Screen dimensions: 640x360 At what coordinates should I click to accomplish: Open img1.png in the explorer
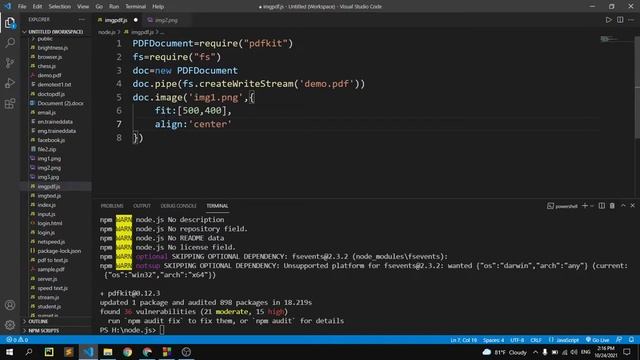49,158
